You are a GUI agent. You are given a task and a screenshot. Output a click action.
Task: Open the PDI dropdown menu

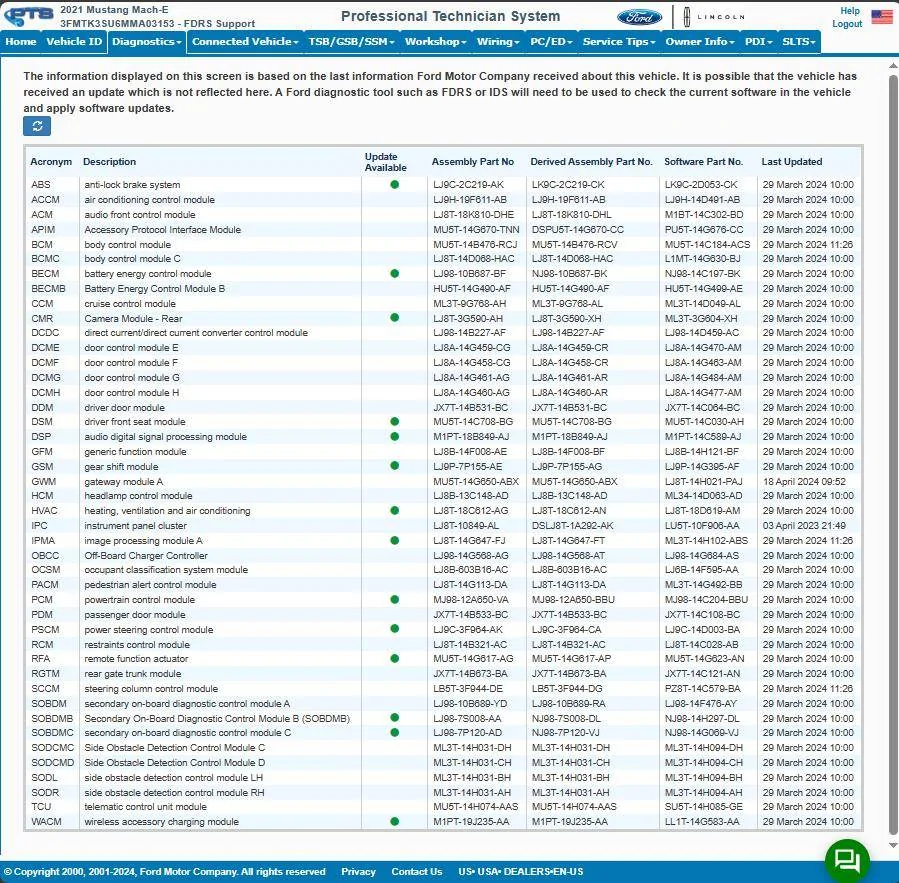tap(759, 41)
